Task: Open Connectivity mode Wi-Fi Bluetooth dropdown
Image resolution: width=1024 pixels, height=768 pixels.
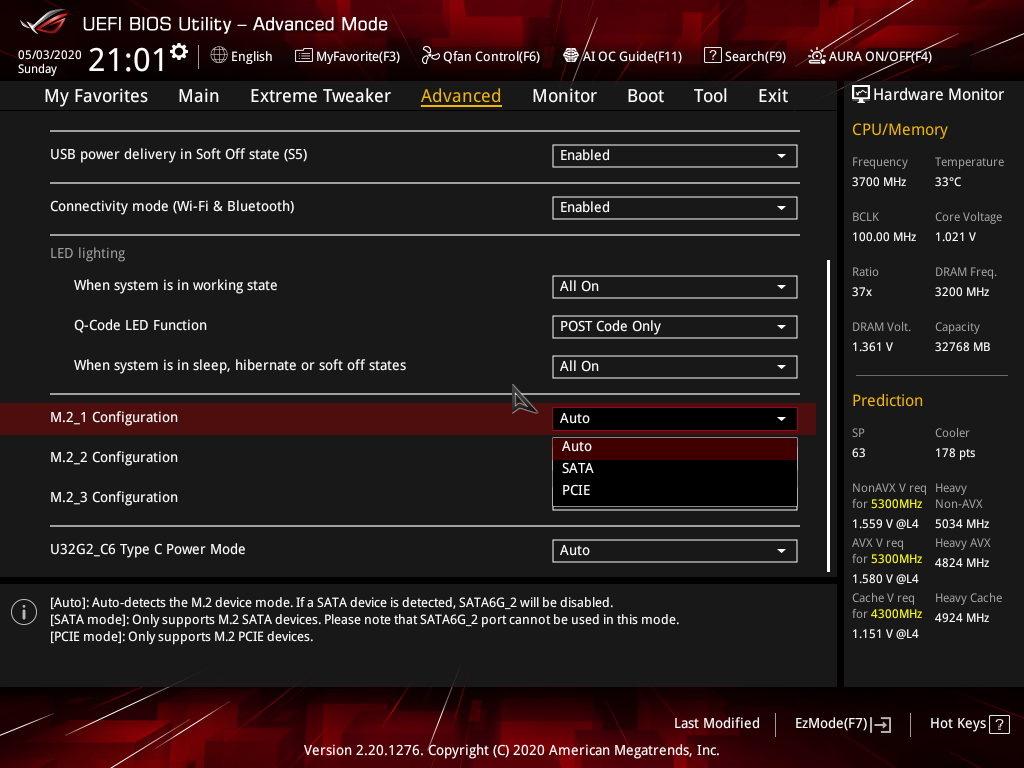Action: tap(675, 208)
